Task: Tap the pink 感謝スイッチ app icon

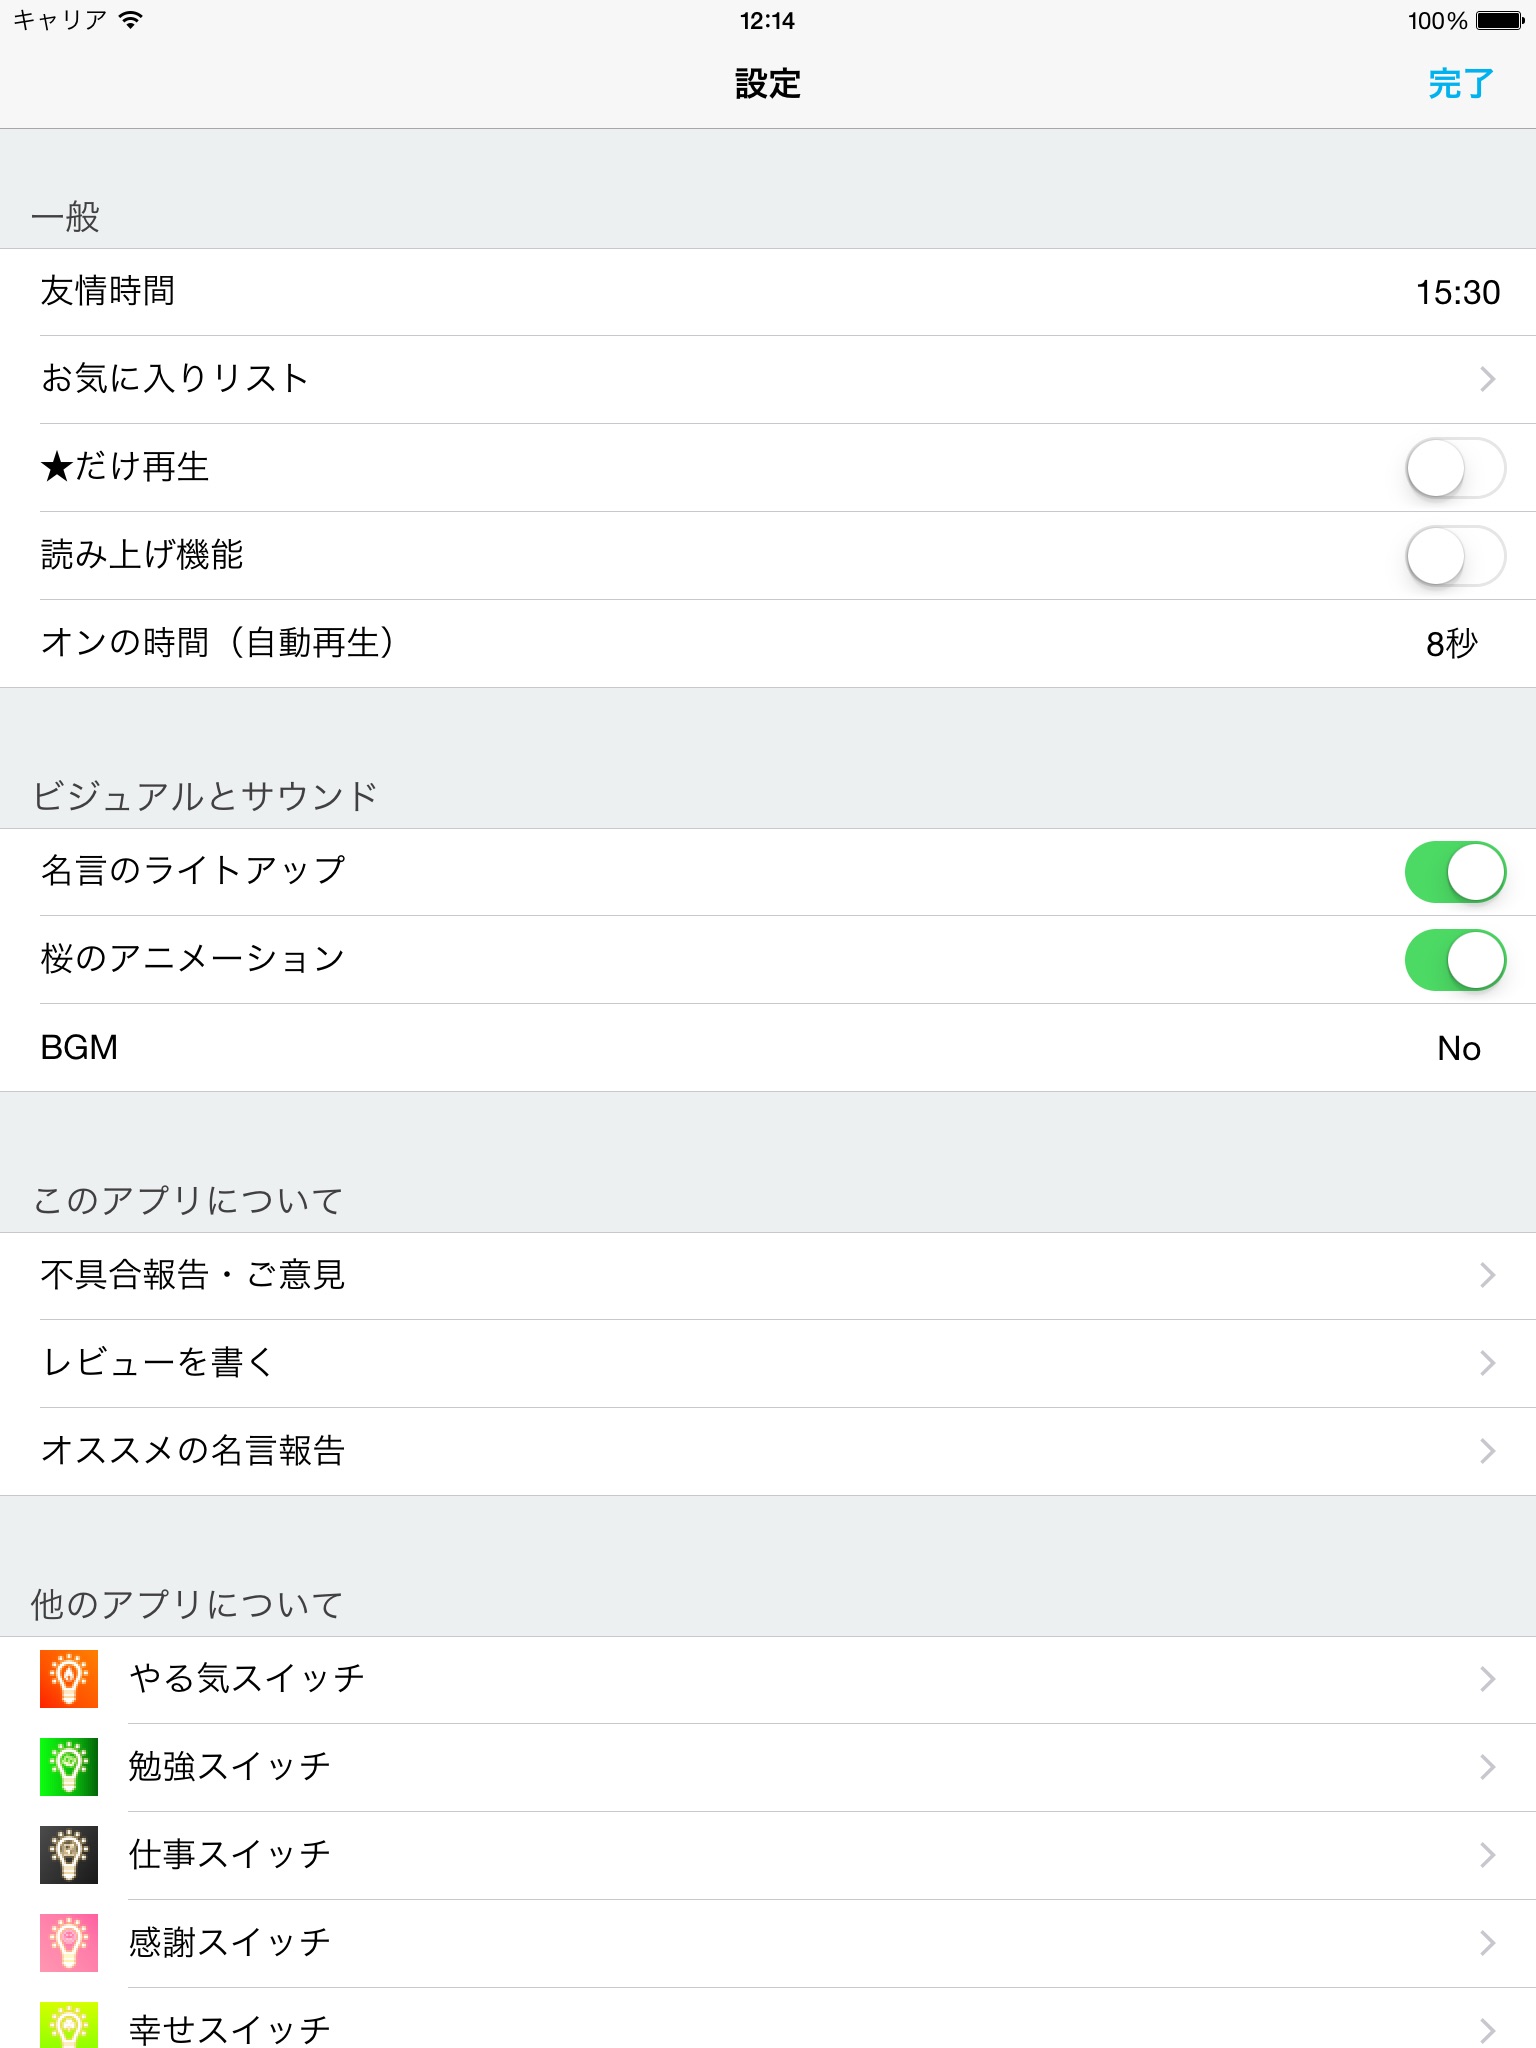Action: tap(69, 1943)
